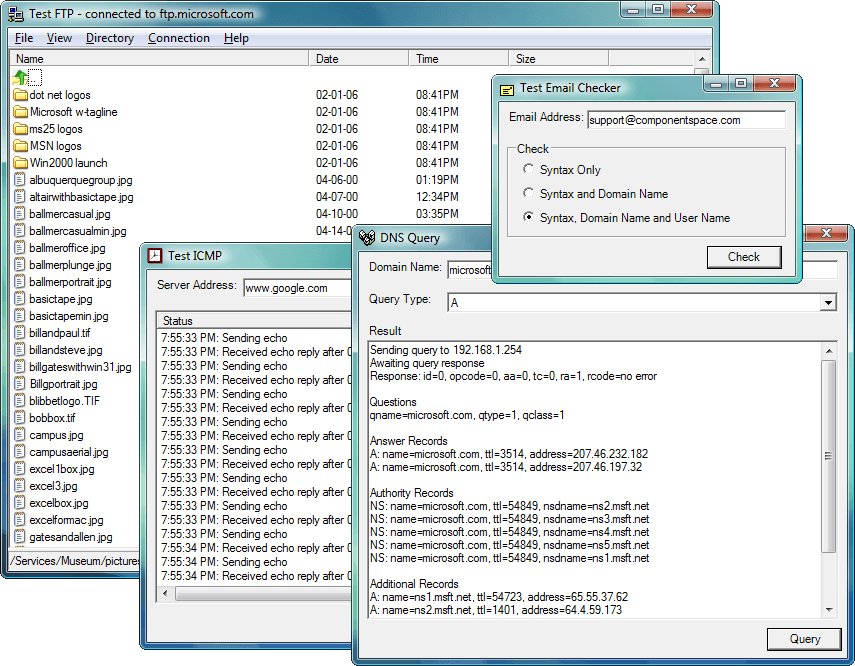Click the NS record line for ns5.msft.net

[510, 545]
